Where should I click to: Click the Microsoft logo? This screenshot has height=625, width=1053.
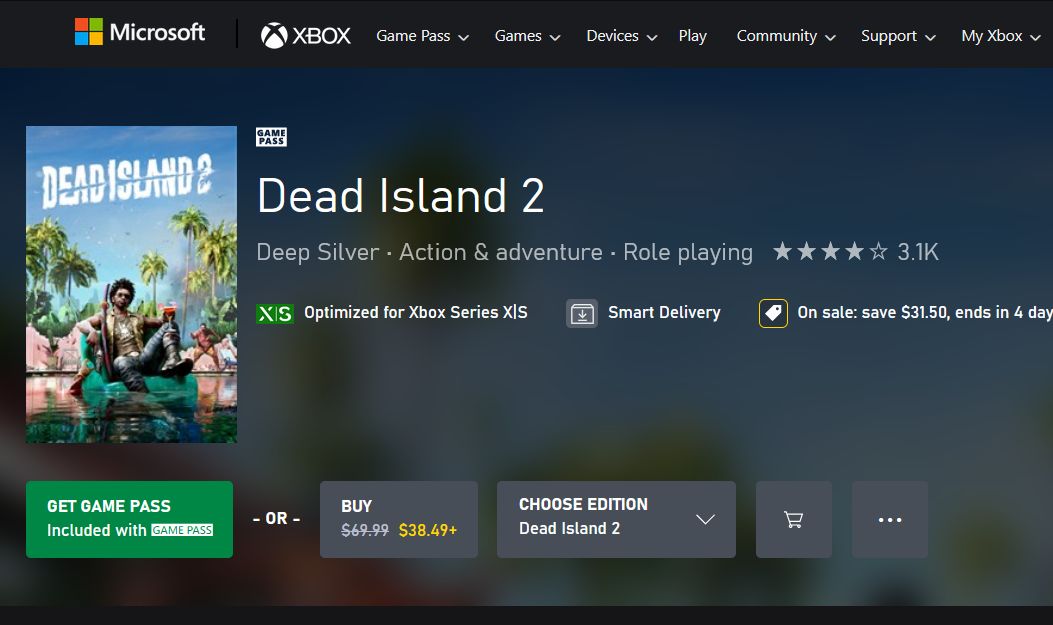tap(140, 32)
